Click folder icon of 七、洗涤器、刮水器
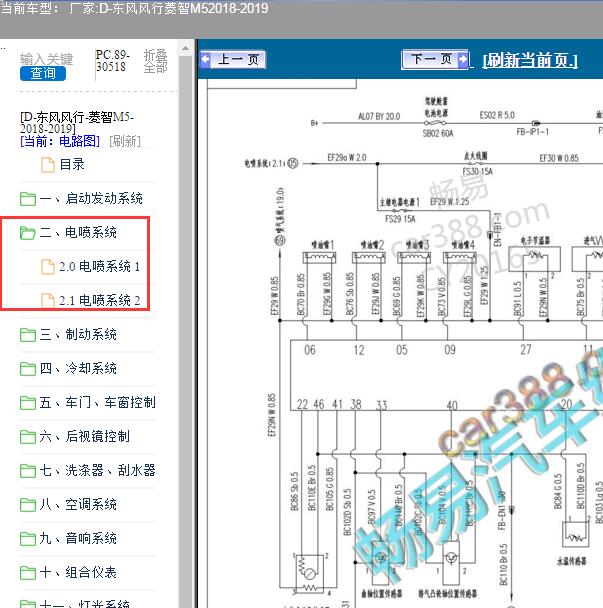 tap(28, 471)
